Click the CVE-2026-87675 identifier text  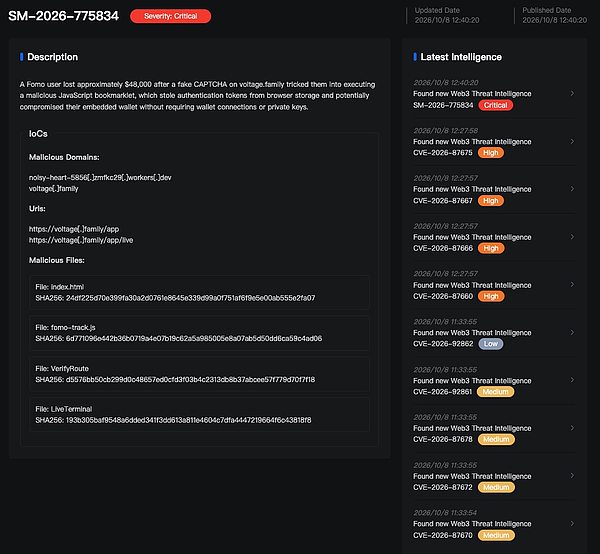(x=443, y=153)
